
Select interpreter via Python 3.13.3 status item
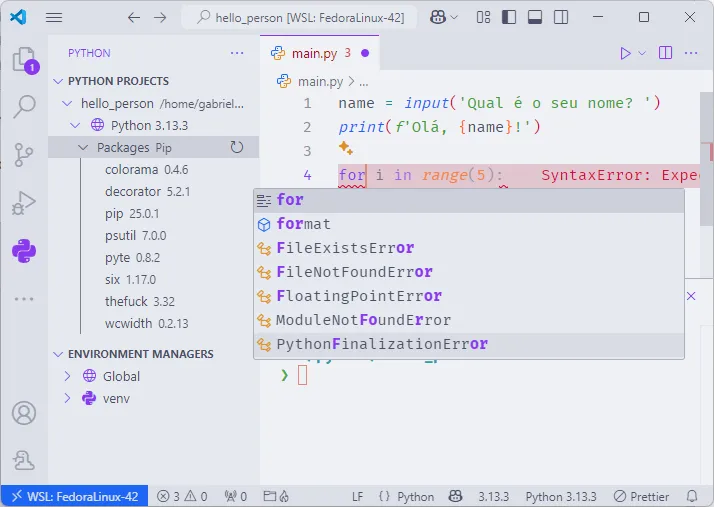point(561,496)
